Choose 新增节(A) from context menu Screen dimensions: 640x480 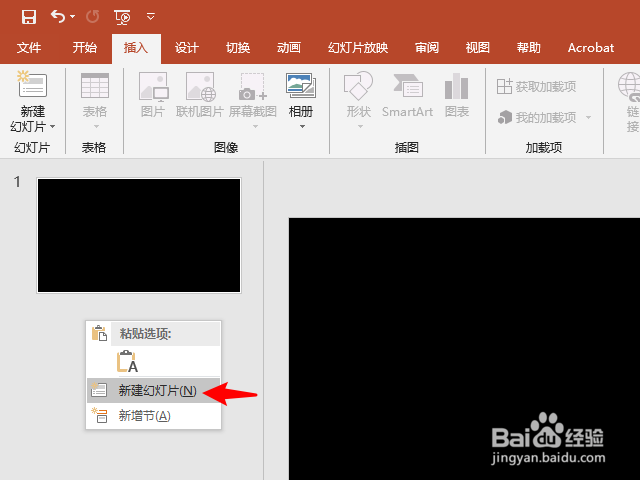tap(153, 416)
